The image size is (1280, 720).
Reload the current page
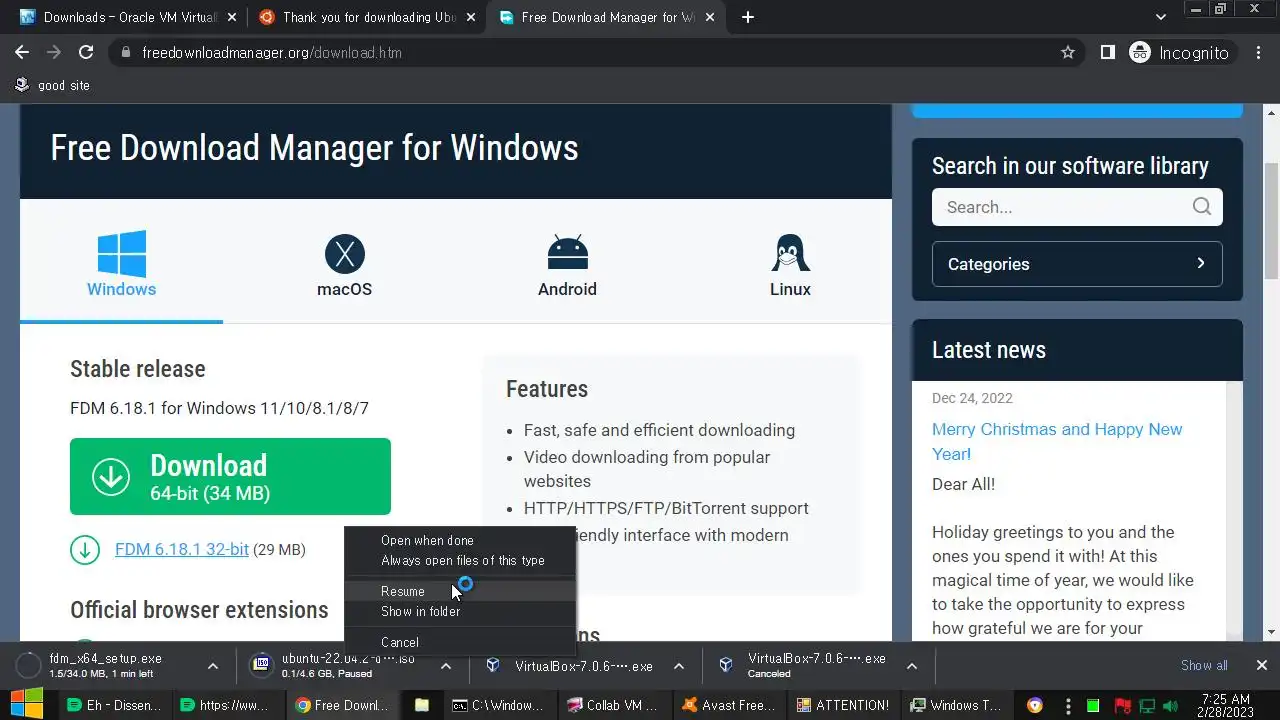pos(86,52)
